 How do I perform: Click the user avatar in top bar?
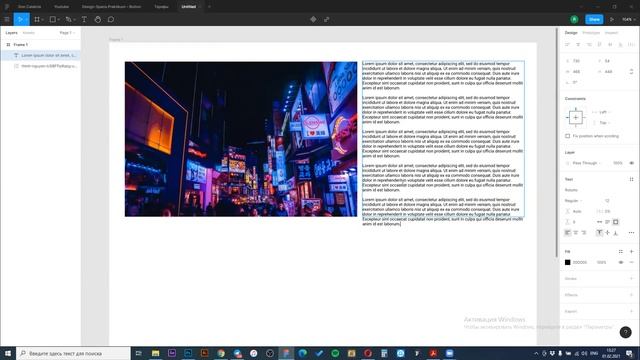click(x=574, y=19)
